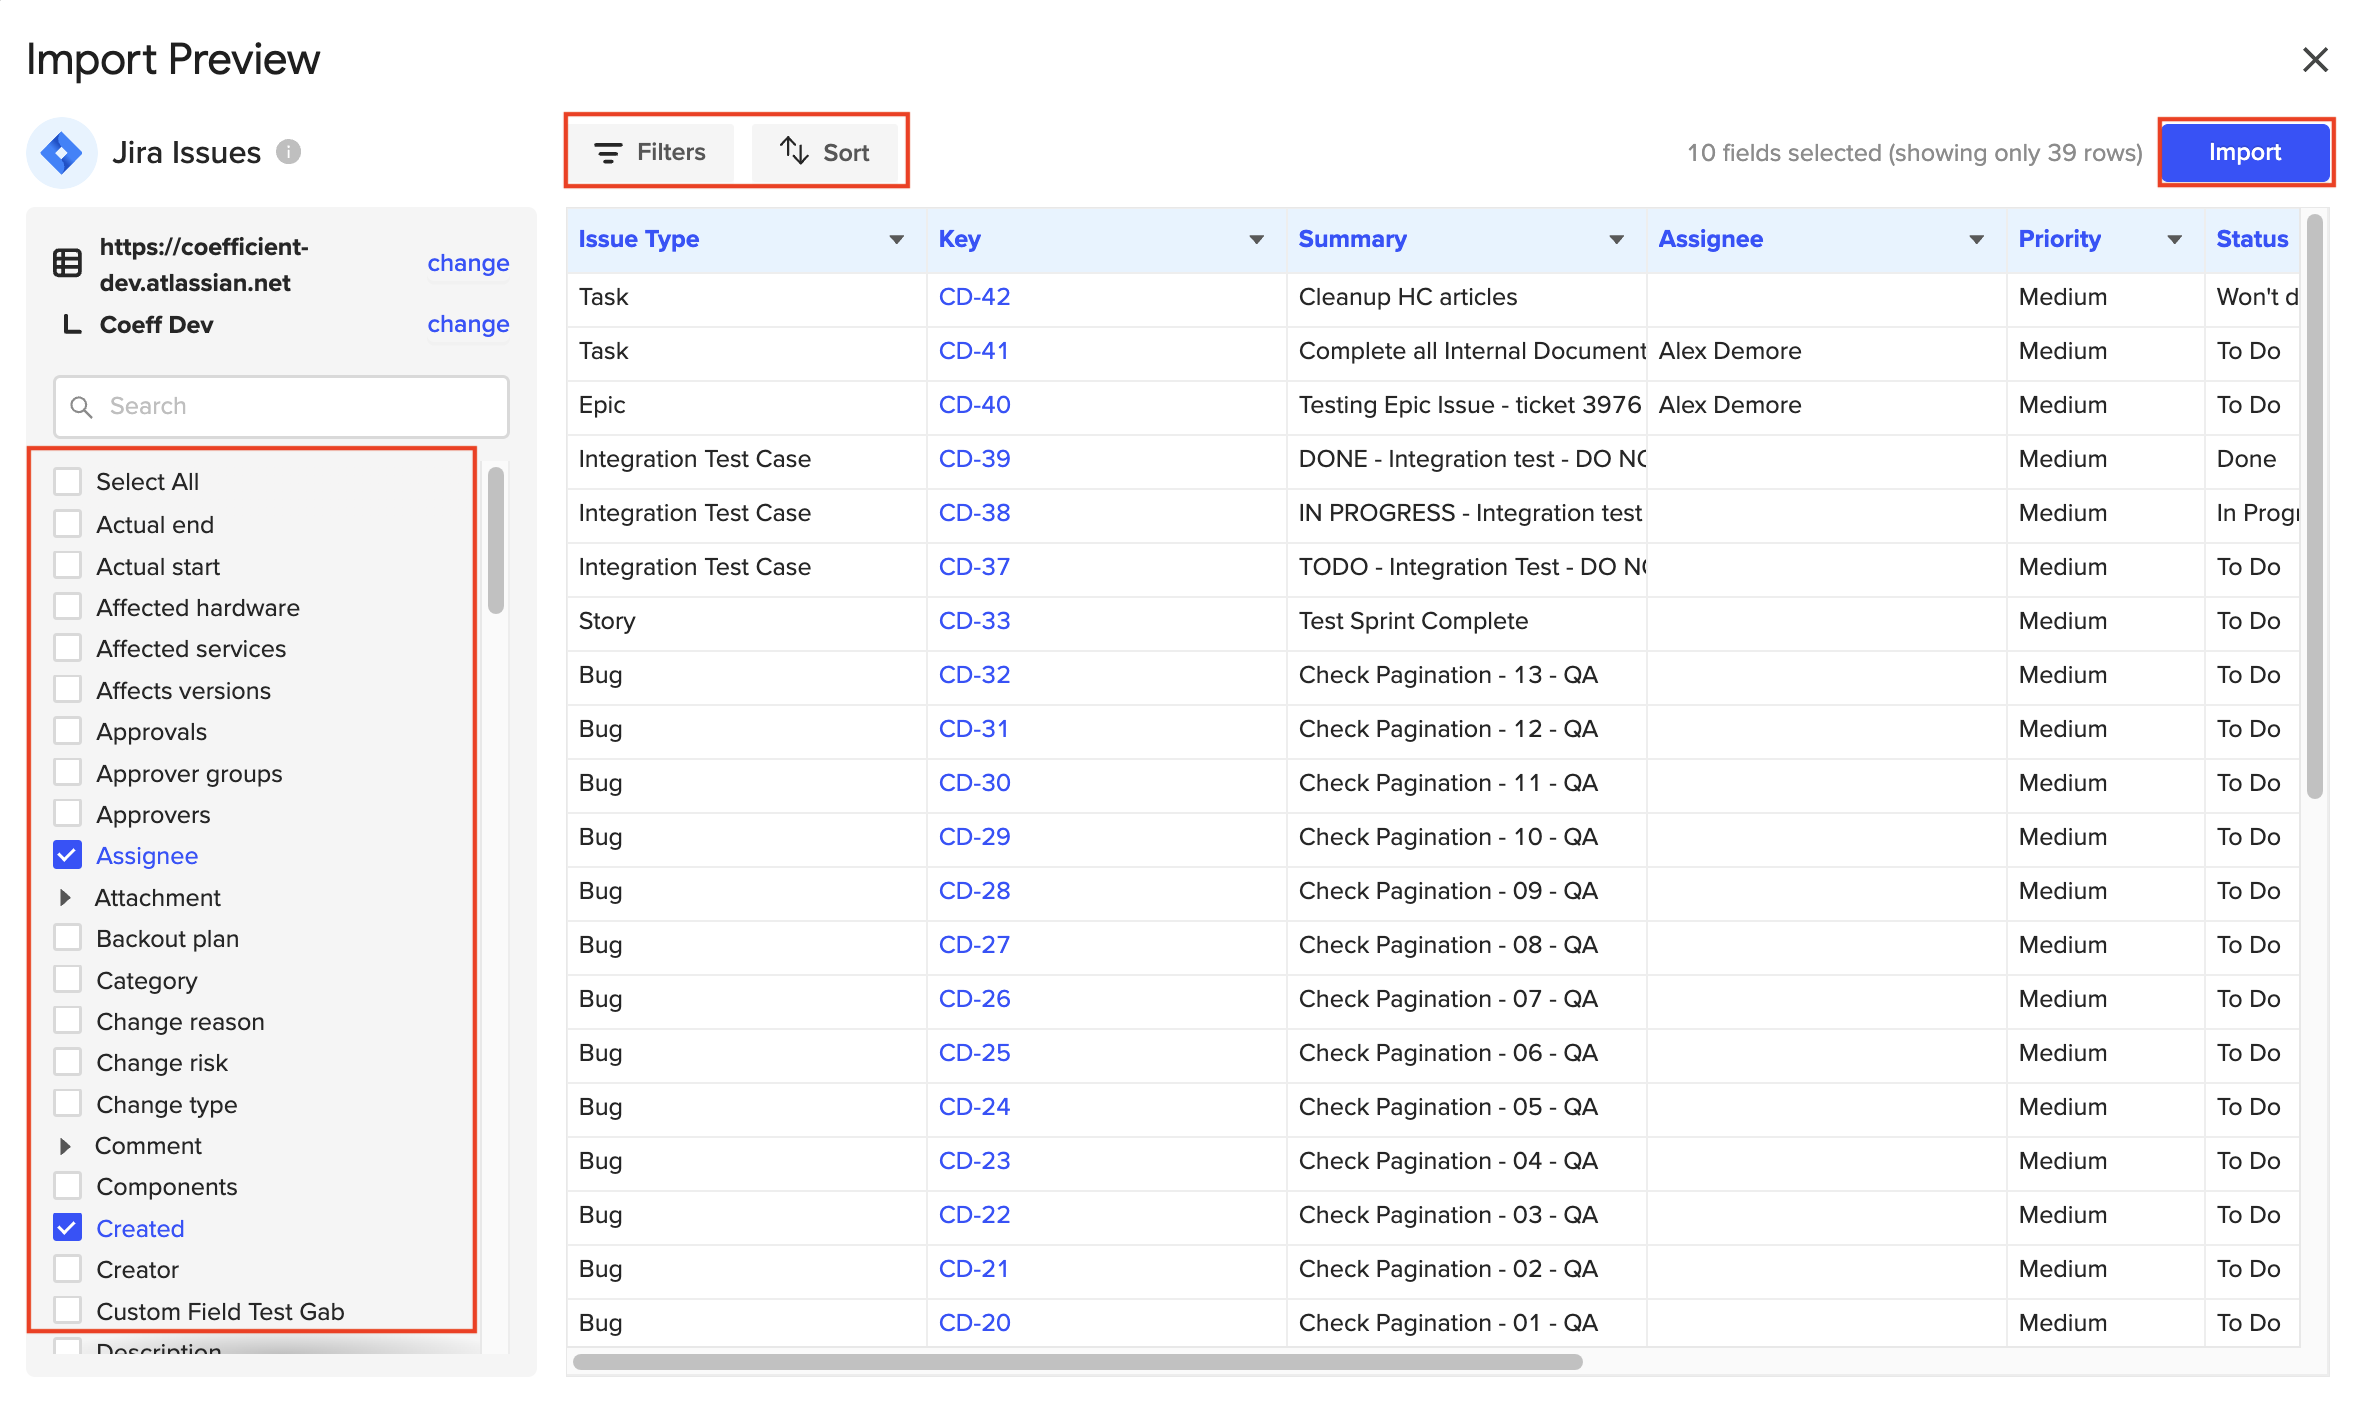Click the table horizontal scrollbar
The image size is (2354, 1404).
(1077, 1362)
